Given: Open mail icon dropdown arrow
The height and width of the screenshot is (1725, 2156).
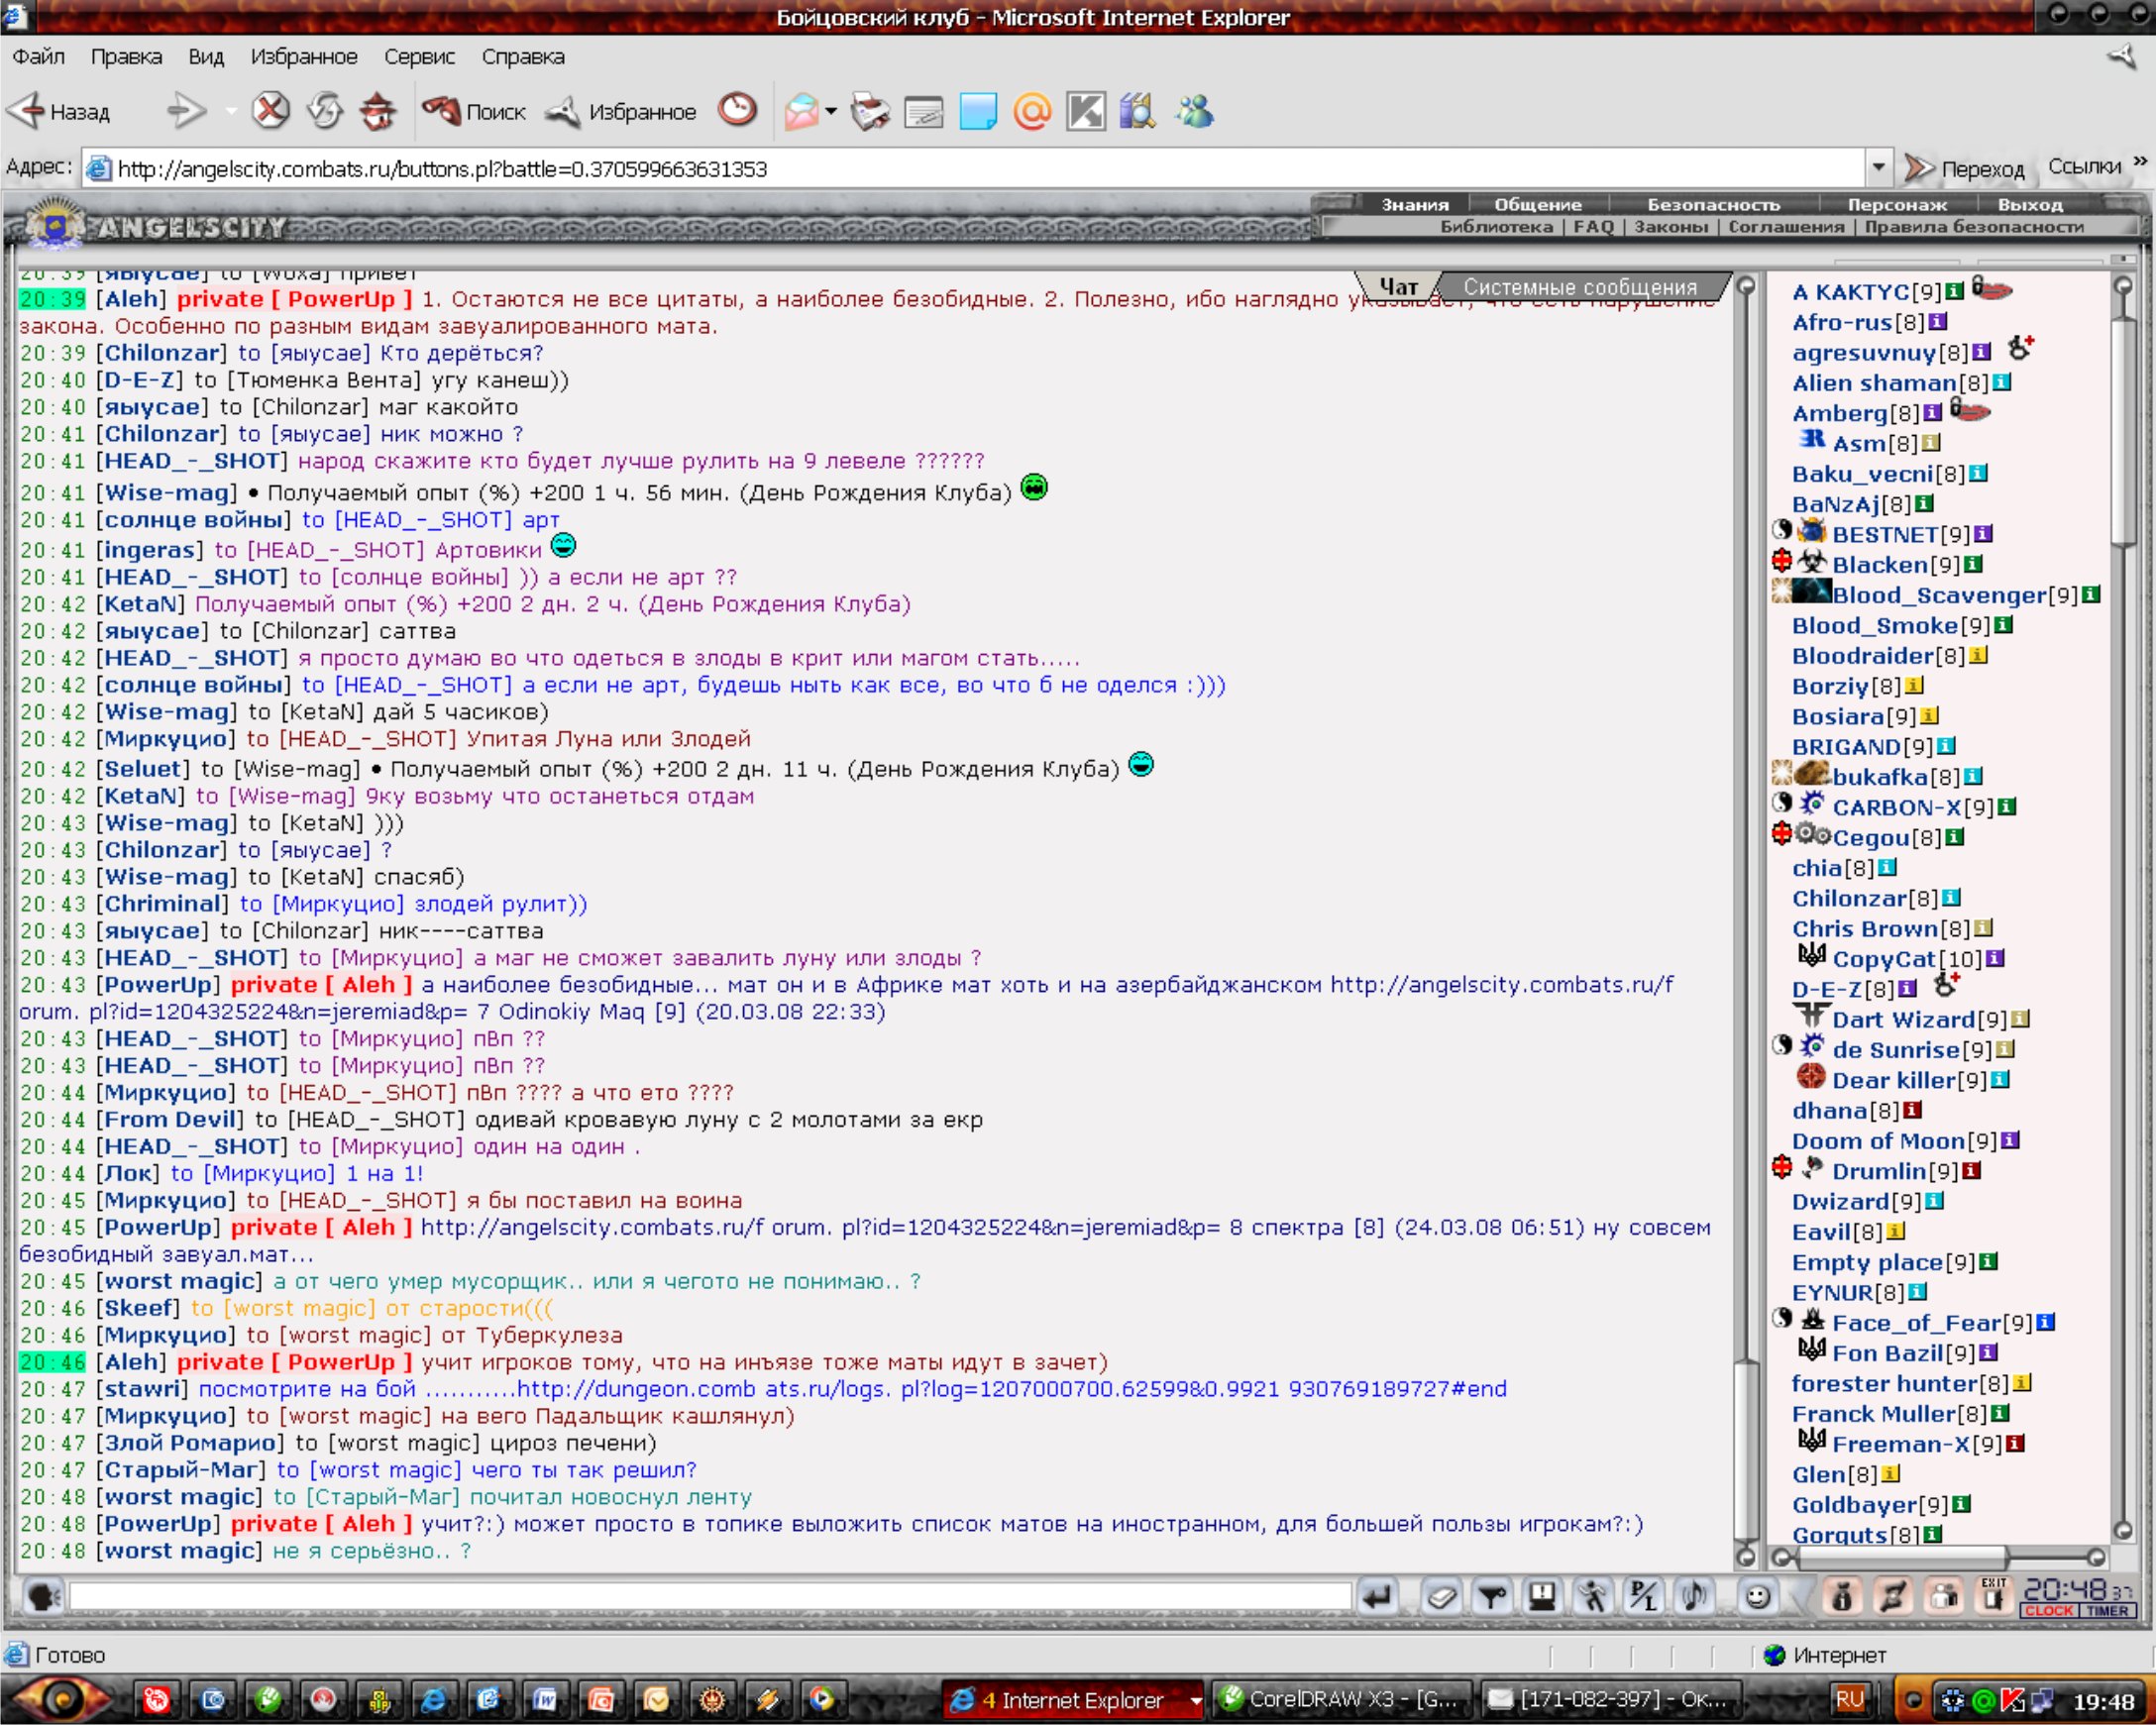Looking at the screenshot, I should pos(831,111).
